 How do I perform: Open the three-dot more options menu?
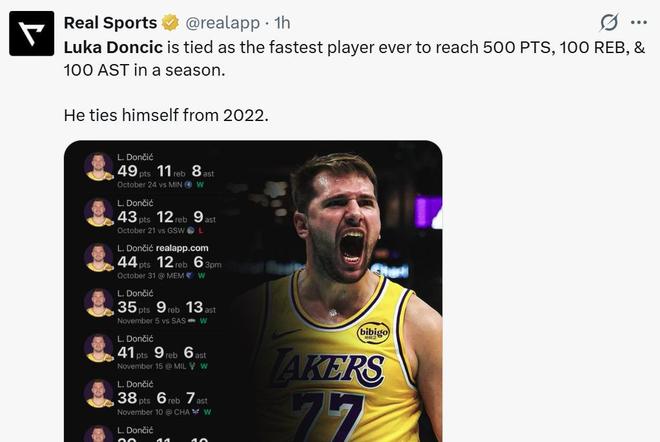(639, 23)
